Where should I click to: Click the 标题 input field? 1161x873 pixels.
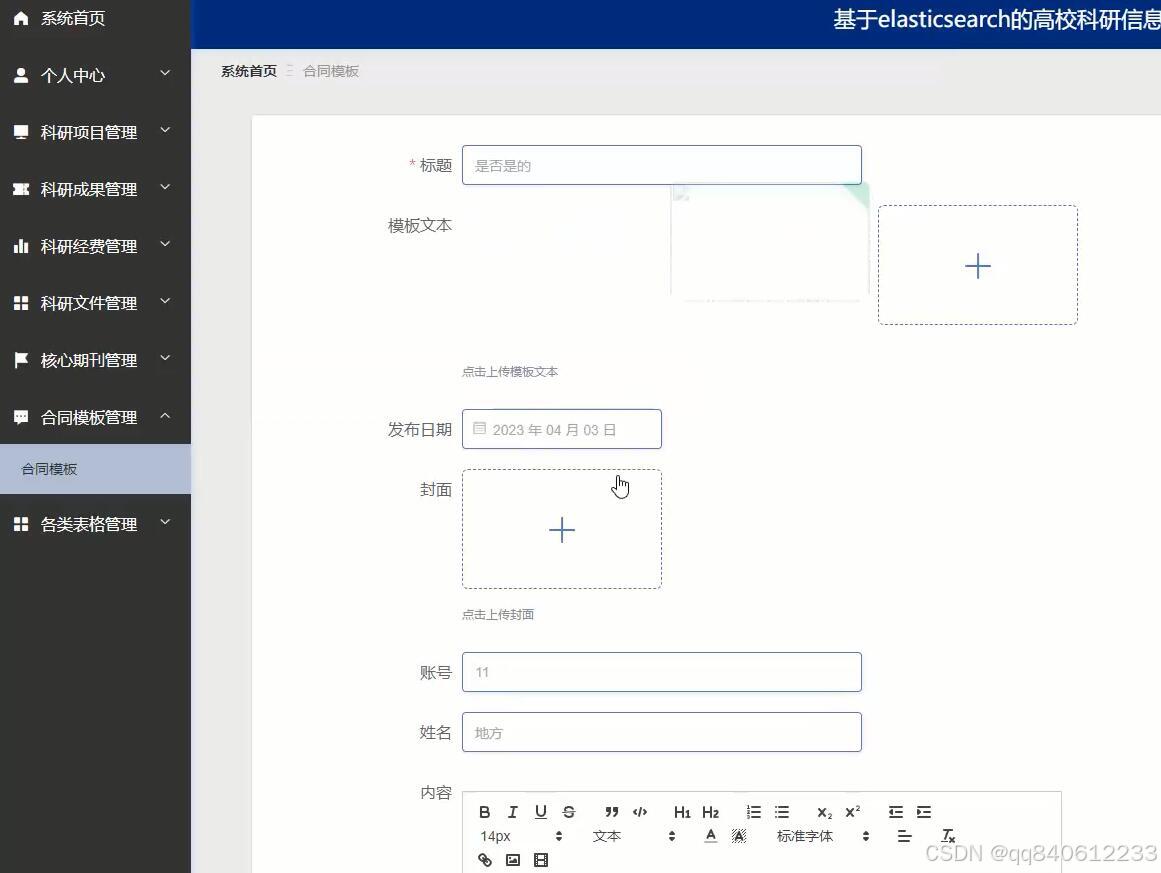tap(662, 165)
